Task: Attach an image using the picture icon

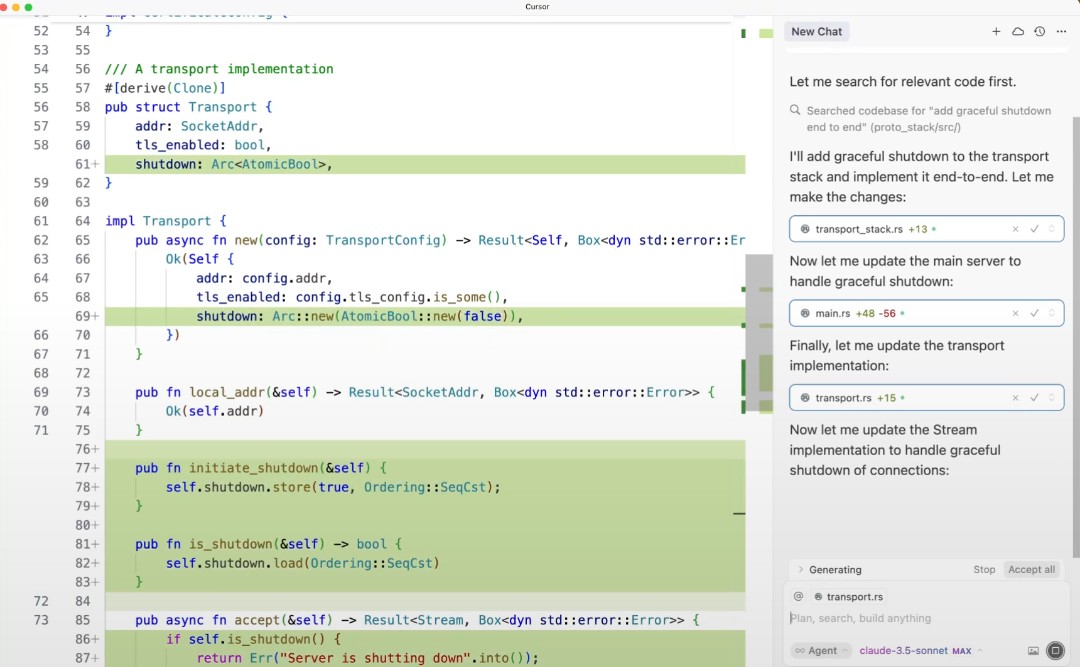Action: (x=1033, y=651)
